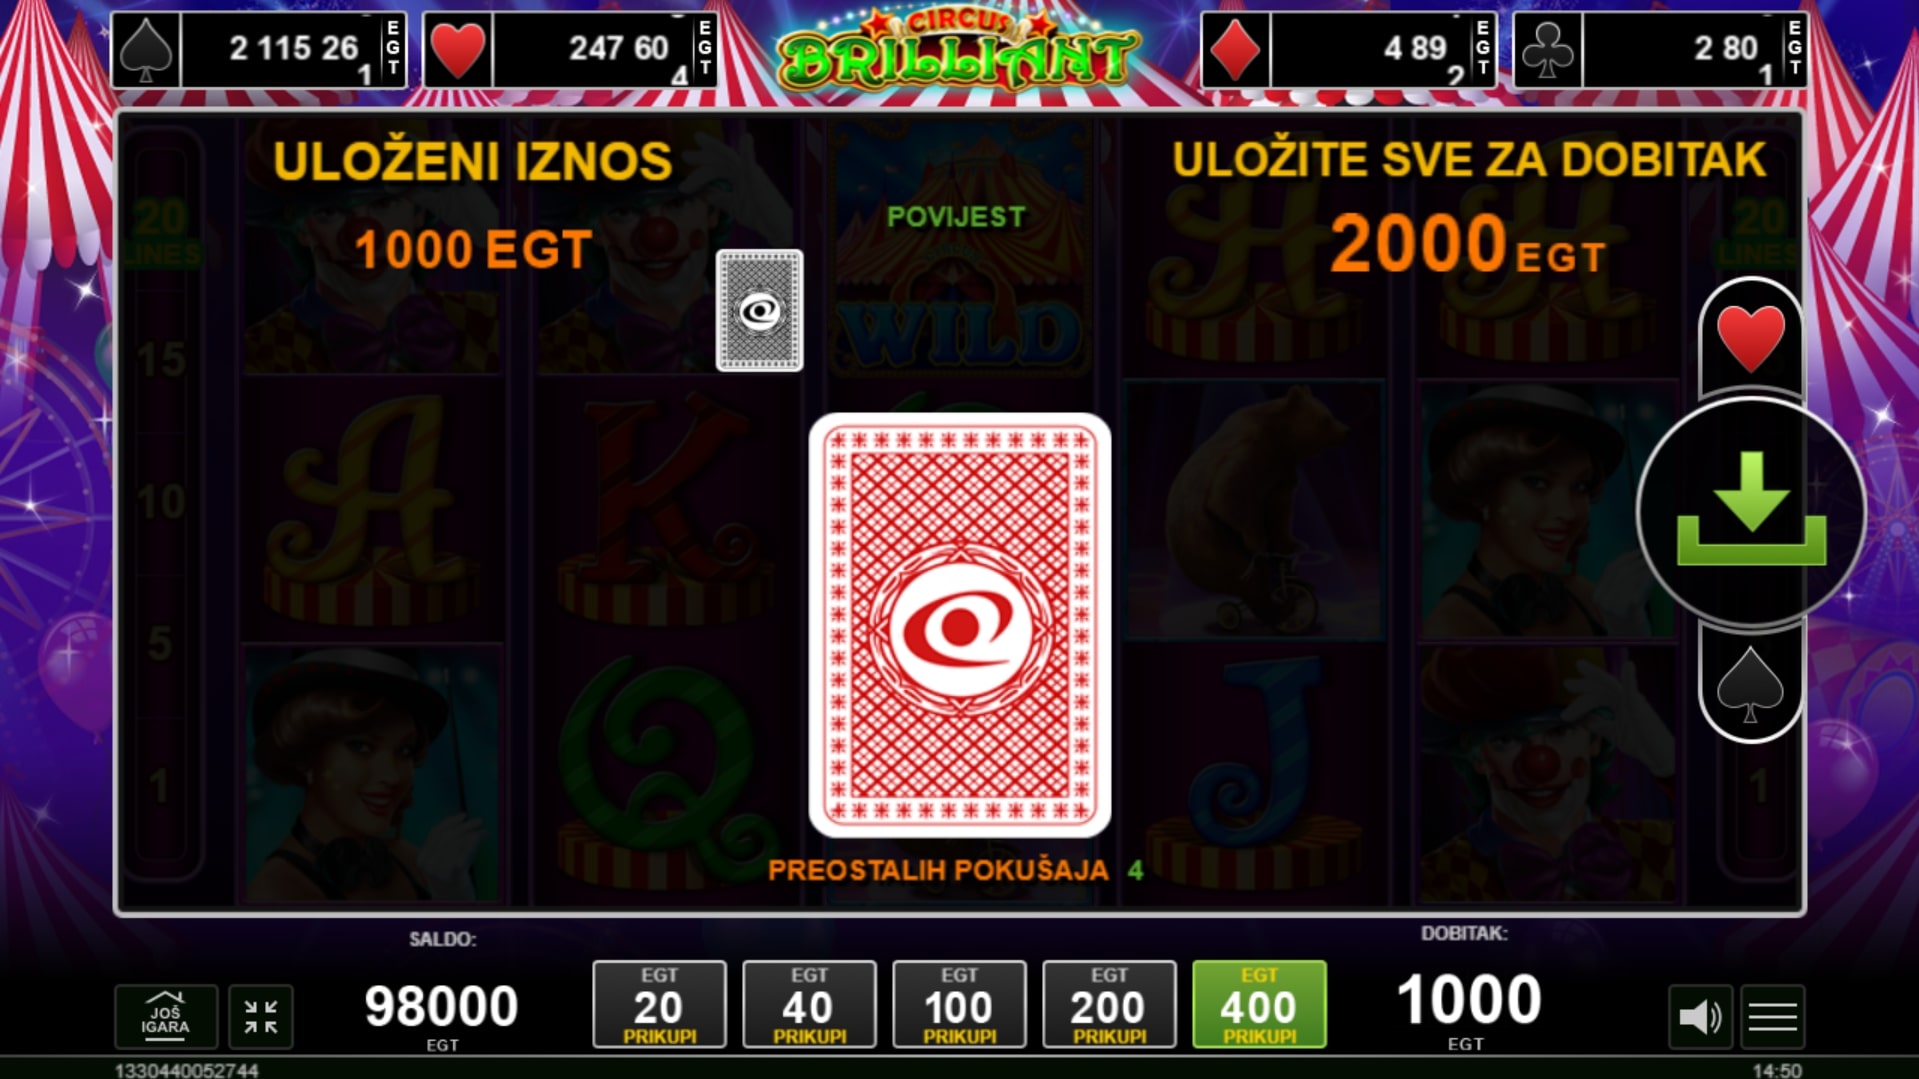Open the heart jackpot counter

[570, 50]
